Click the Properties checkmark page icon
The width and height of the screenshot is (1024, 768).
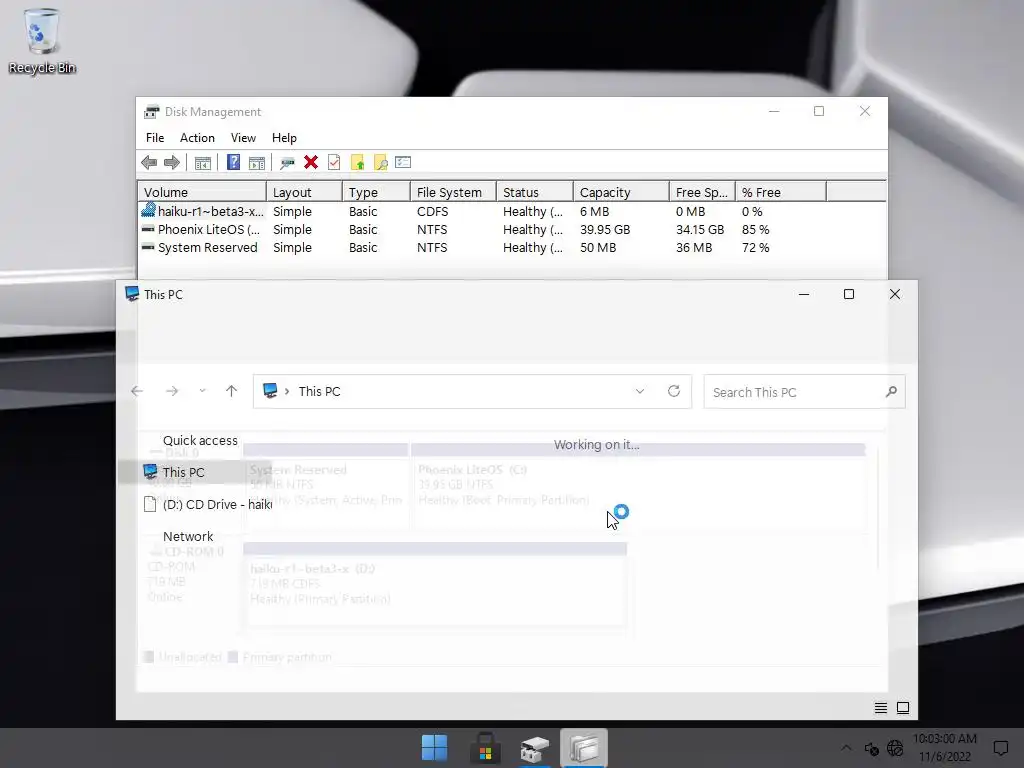334,163
